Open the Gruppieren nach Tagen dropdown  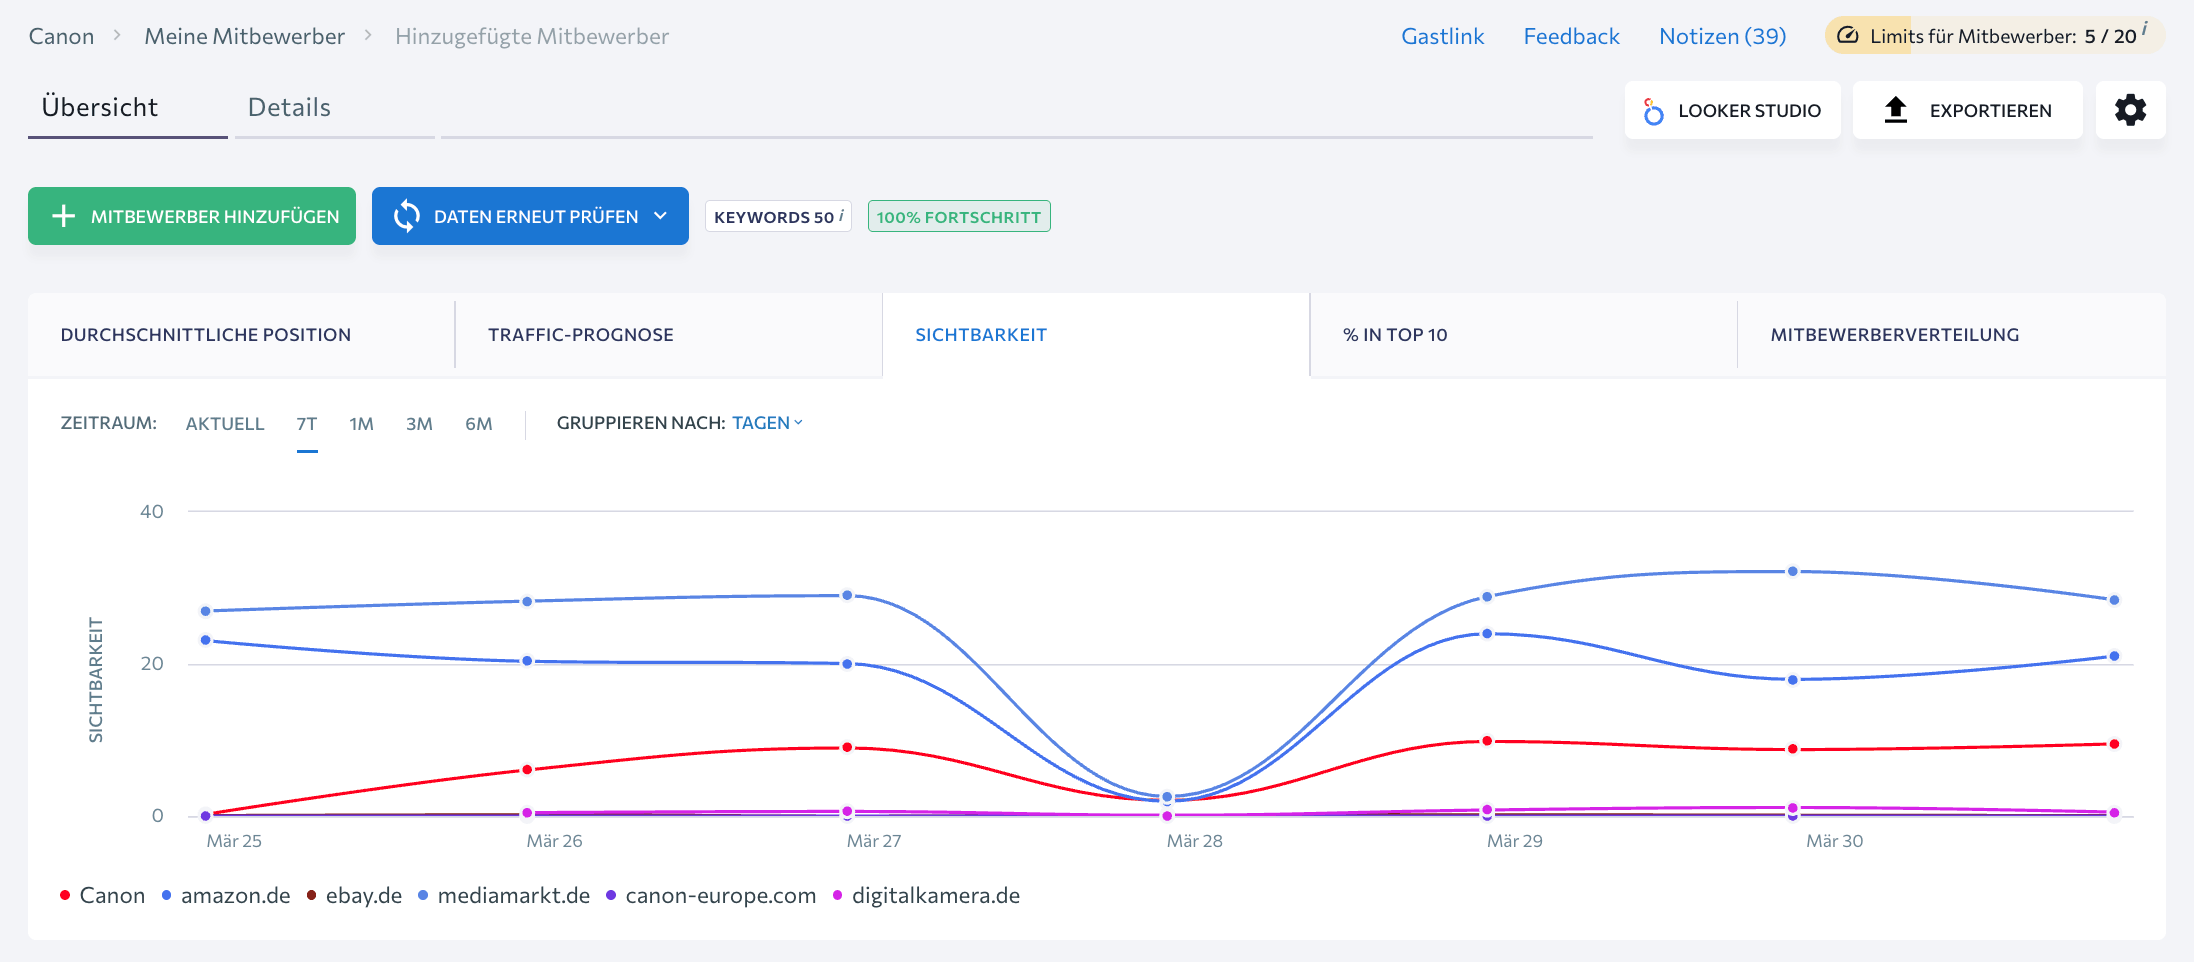767,423
